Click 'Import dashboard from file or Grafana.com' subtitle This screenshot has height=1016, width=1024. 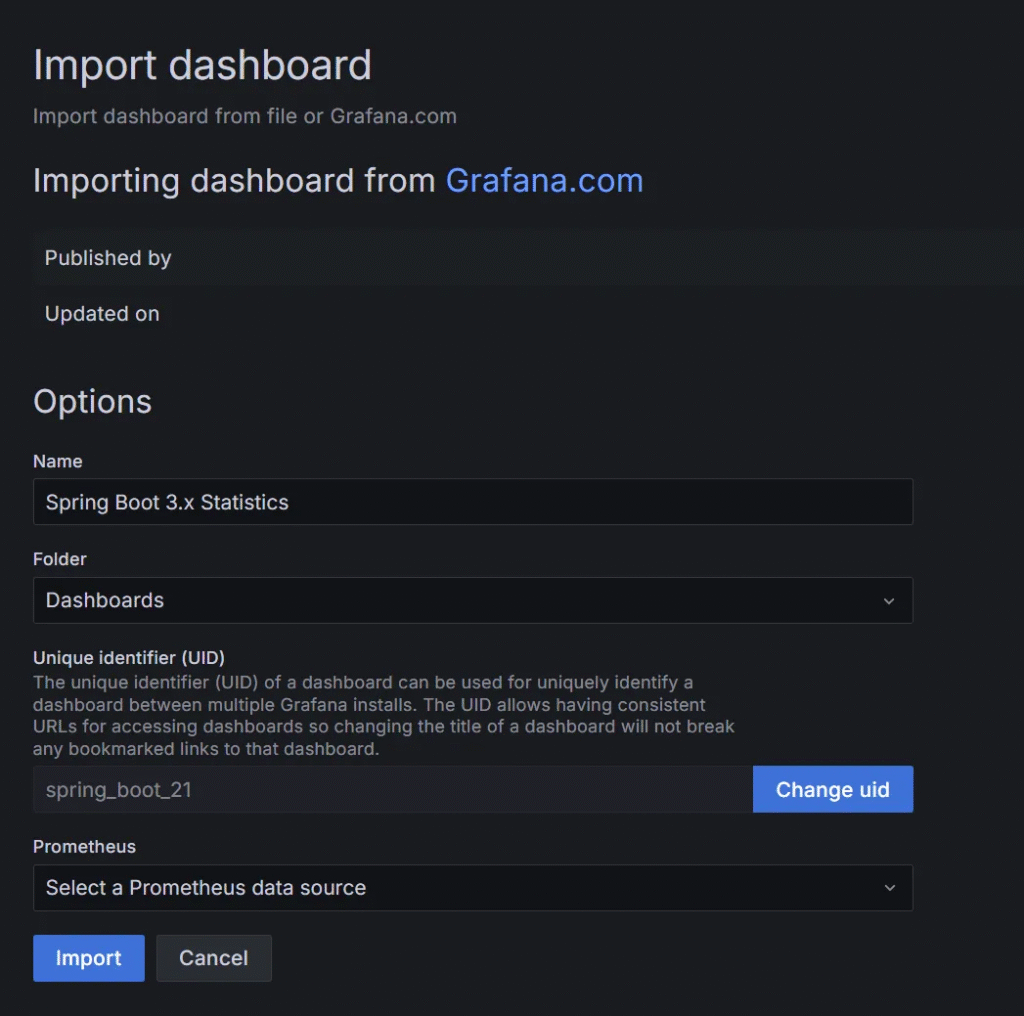point(245,116)
